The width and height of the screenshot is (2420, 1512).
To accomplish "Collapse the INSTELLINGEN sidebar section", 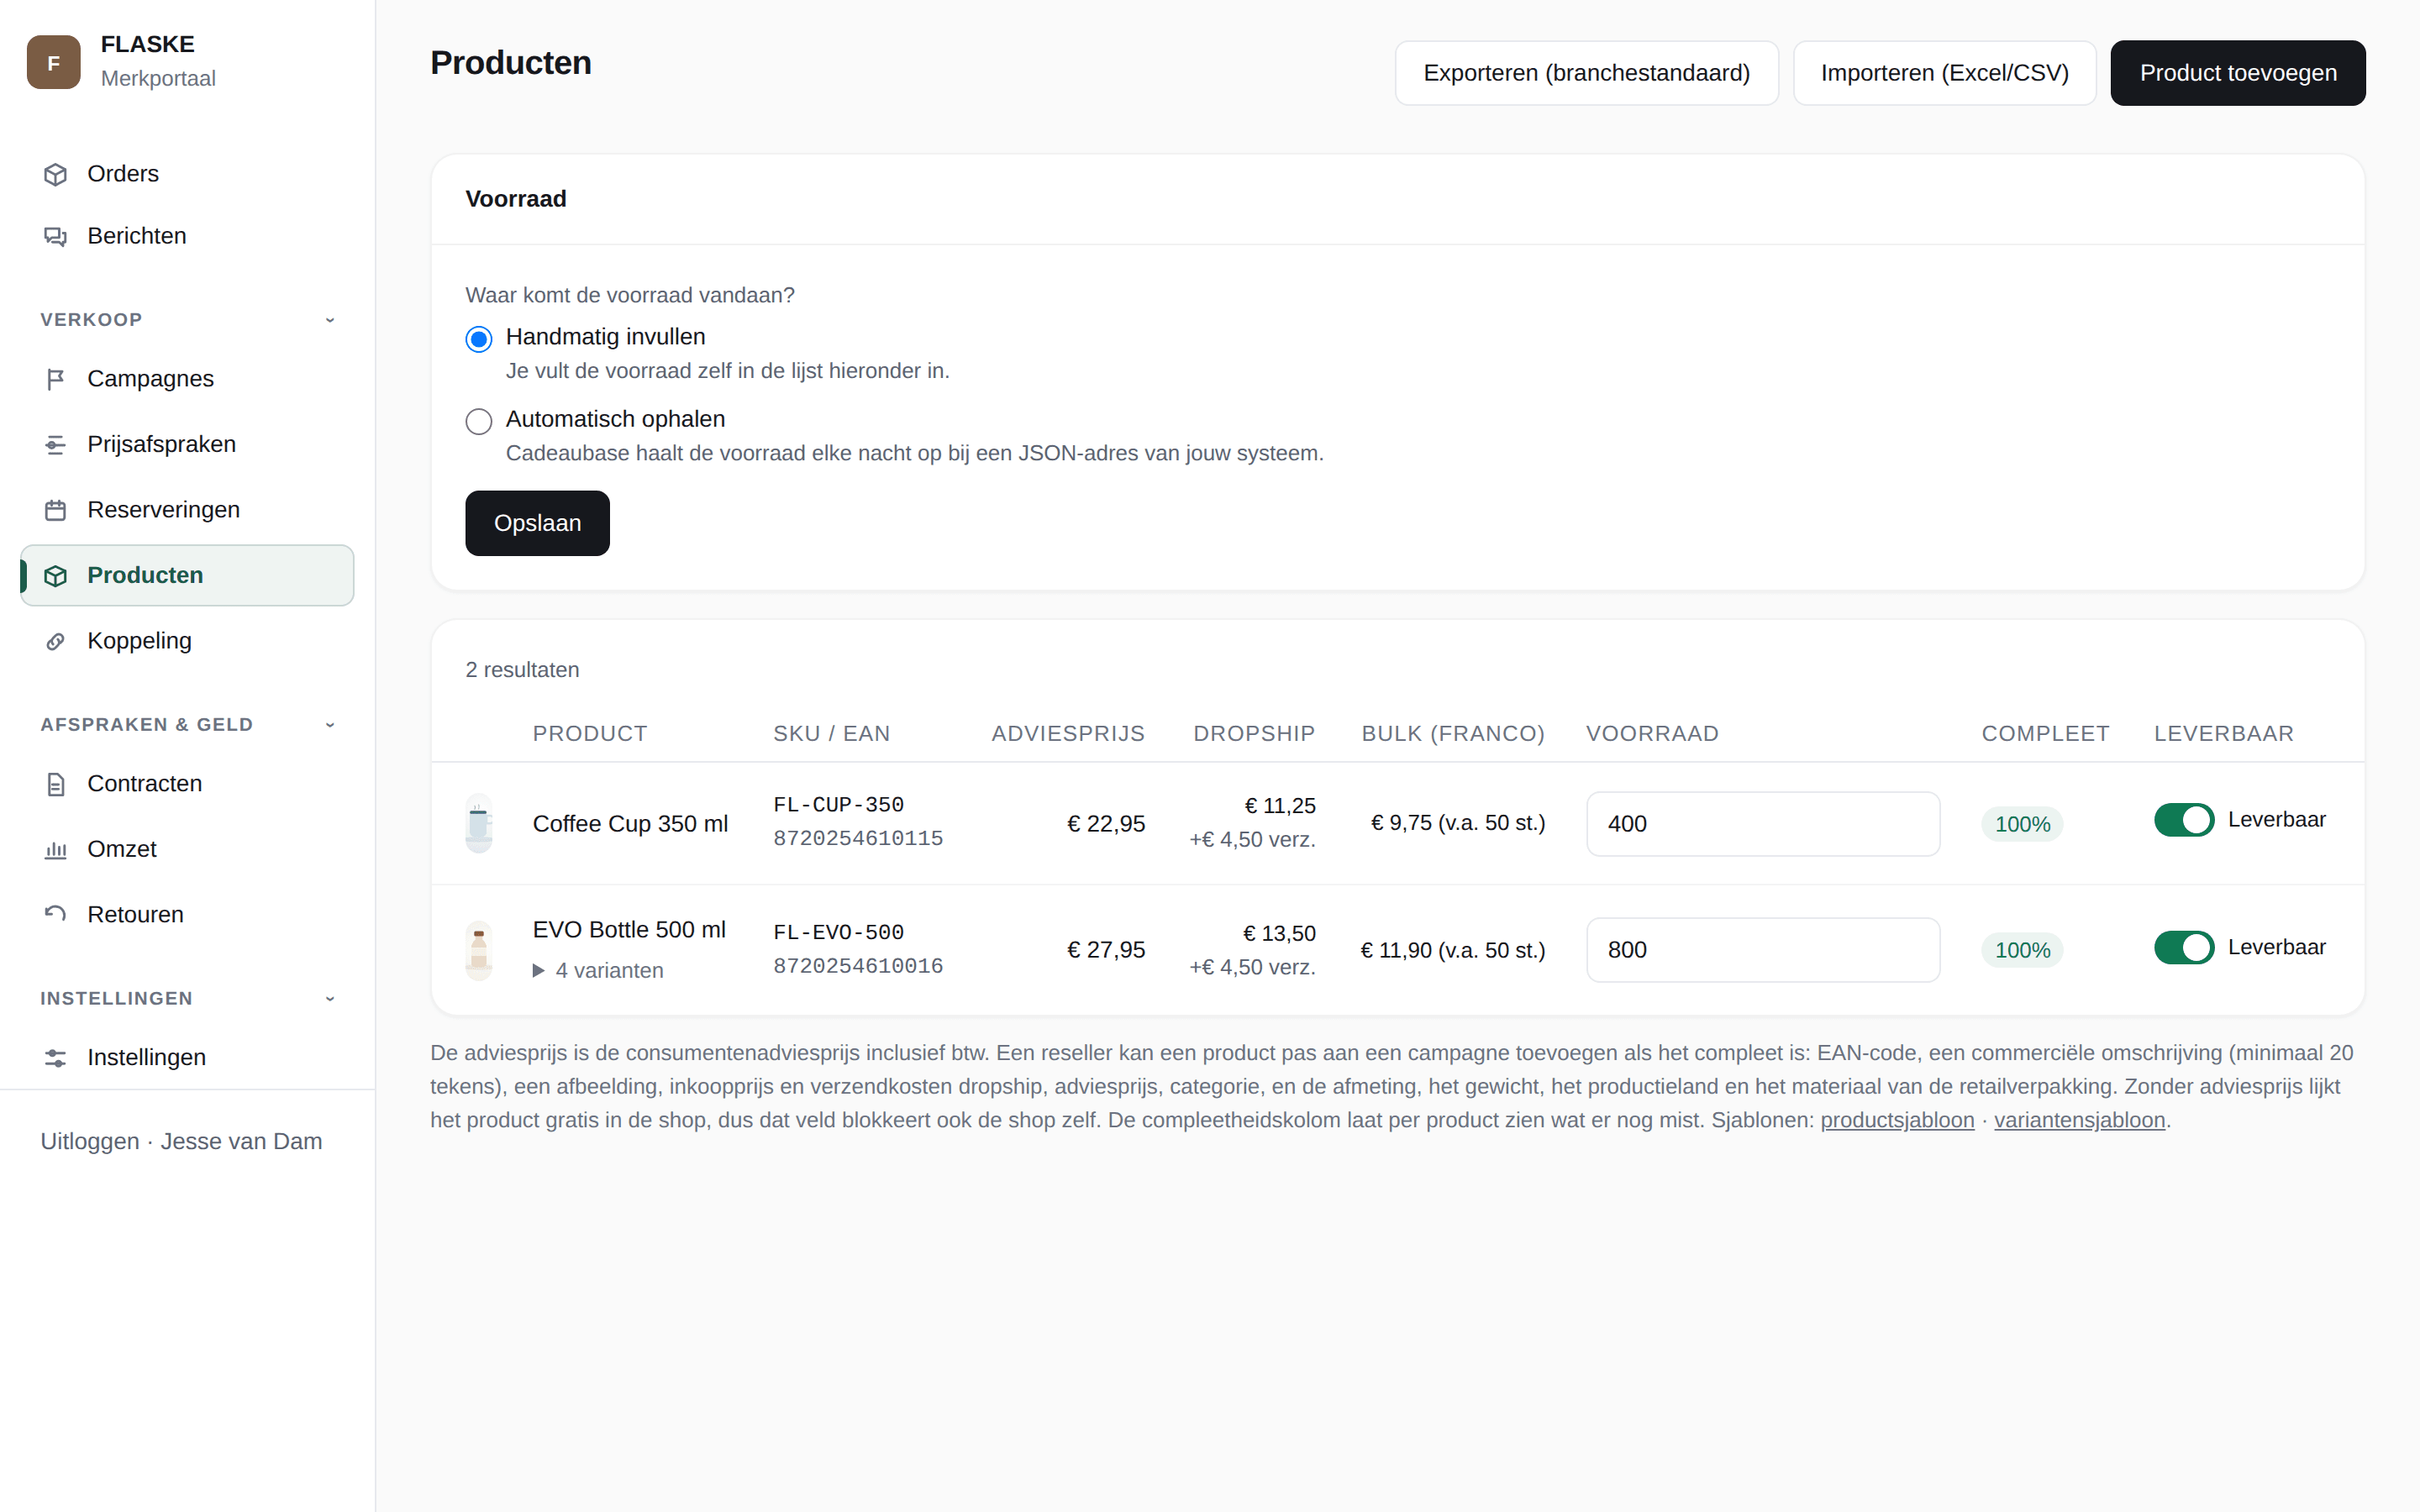I will (330, 999).
